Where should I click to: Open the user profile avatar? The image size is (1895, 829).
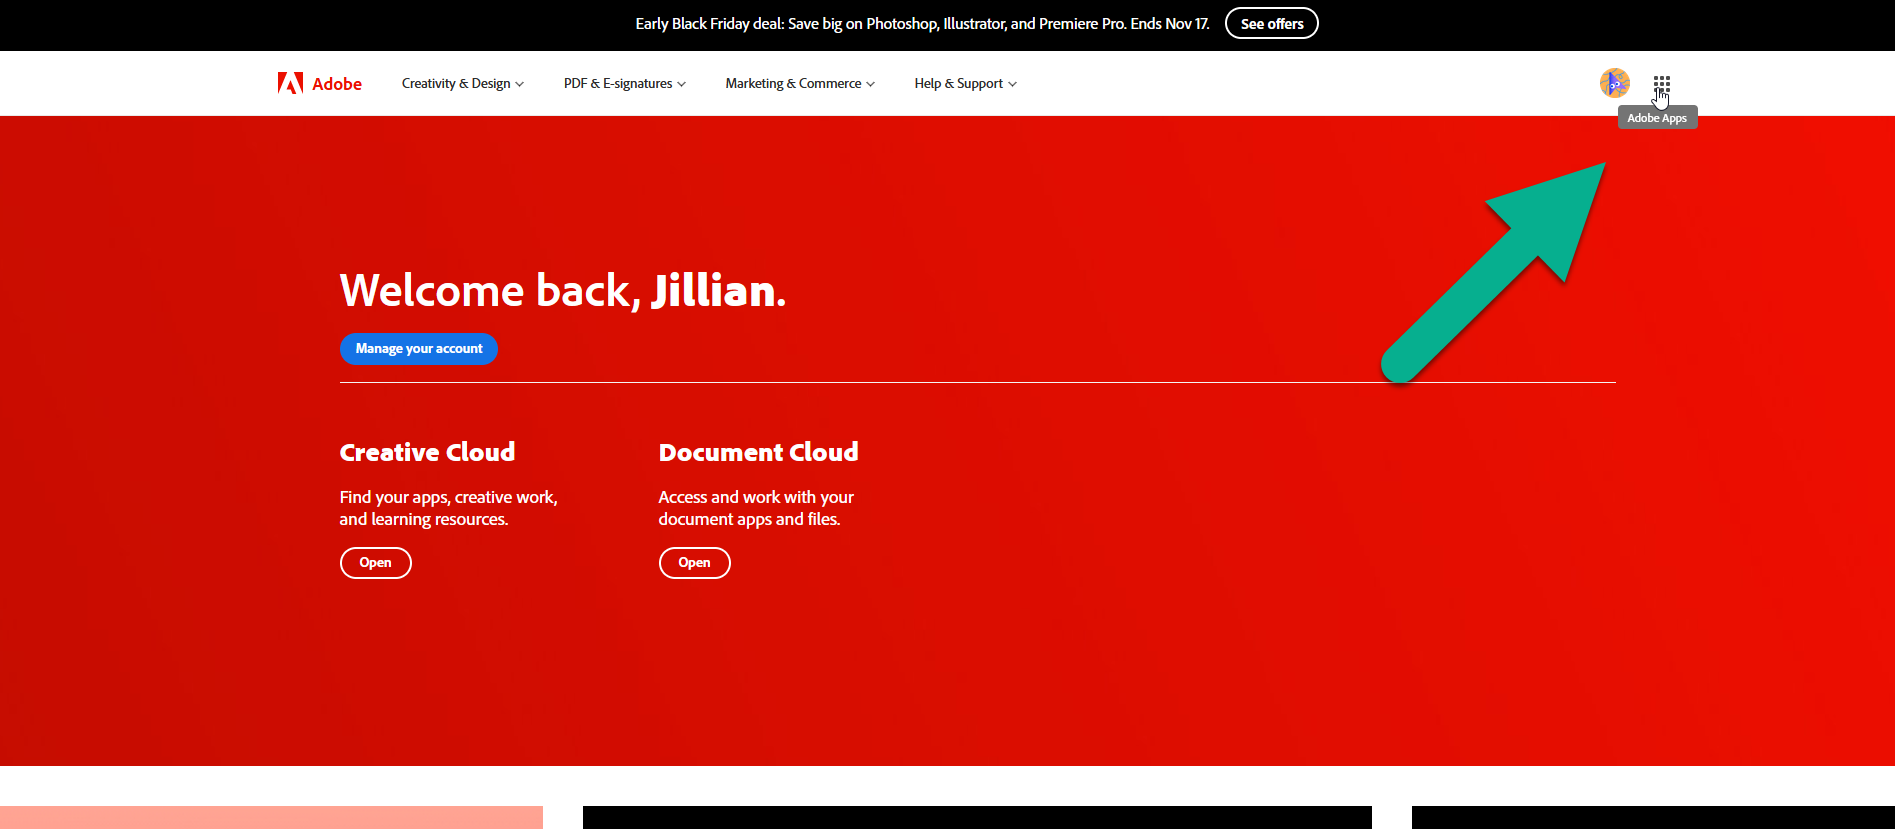[1615, 83]
